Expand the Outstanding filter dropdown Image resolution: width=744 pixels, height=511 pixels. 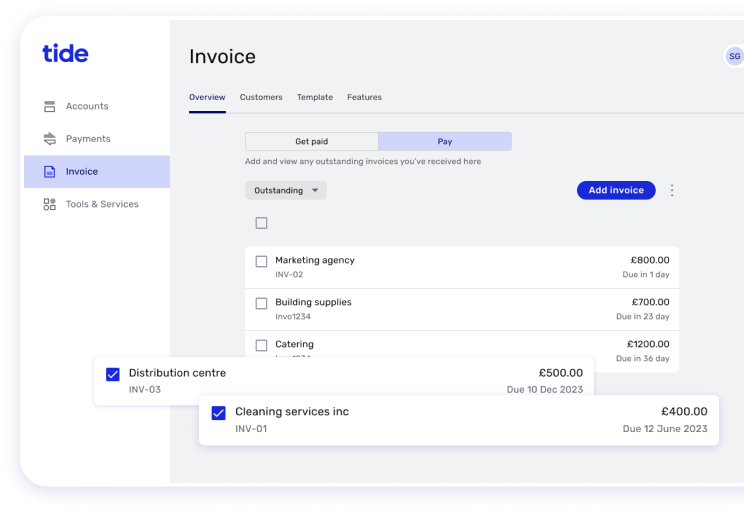tap(286, 190)
